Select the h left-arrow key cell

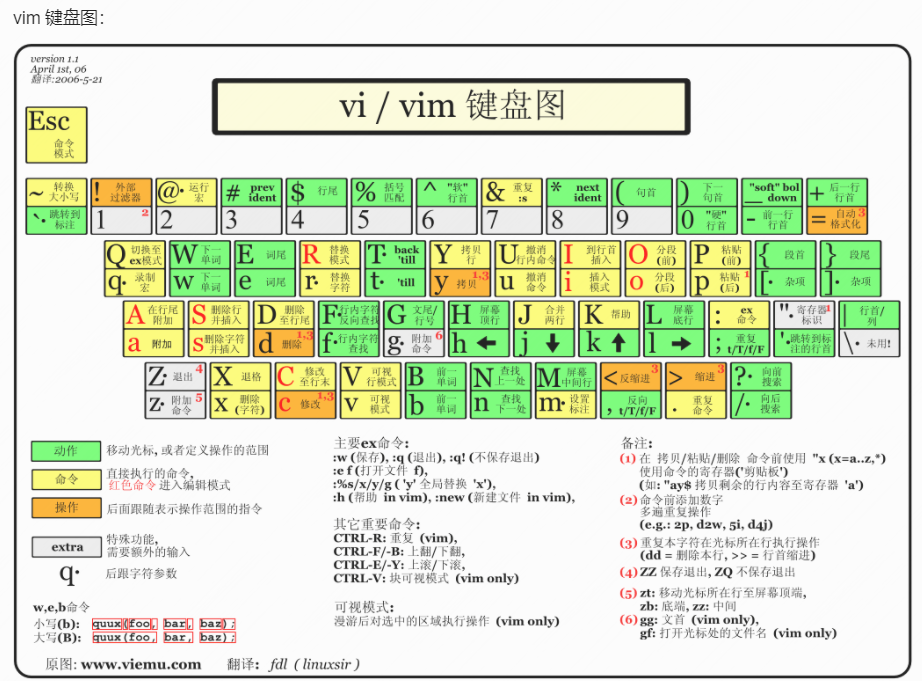479,343
